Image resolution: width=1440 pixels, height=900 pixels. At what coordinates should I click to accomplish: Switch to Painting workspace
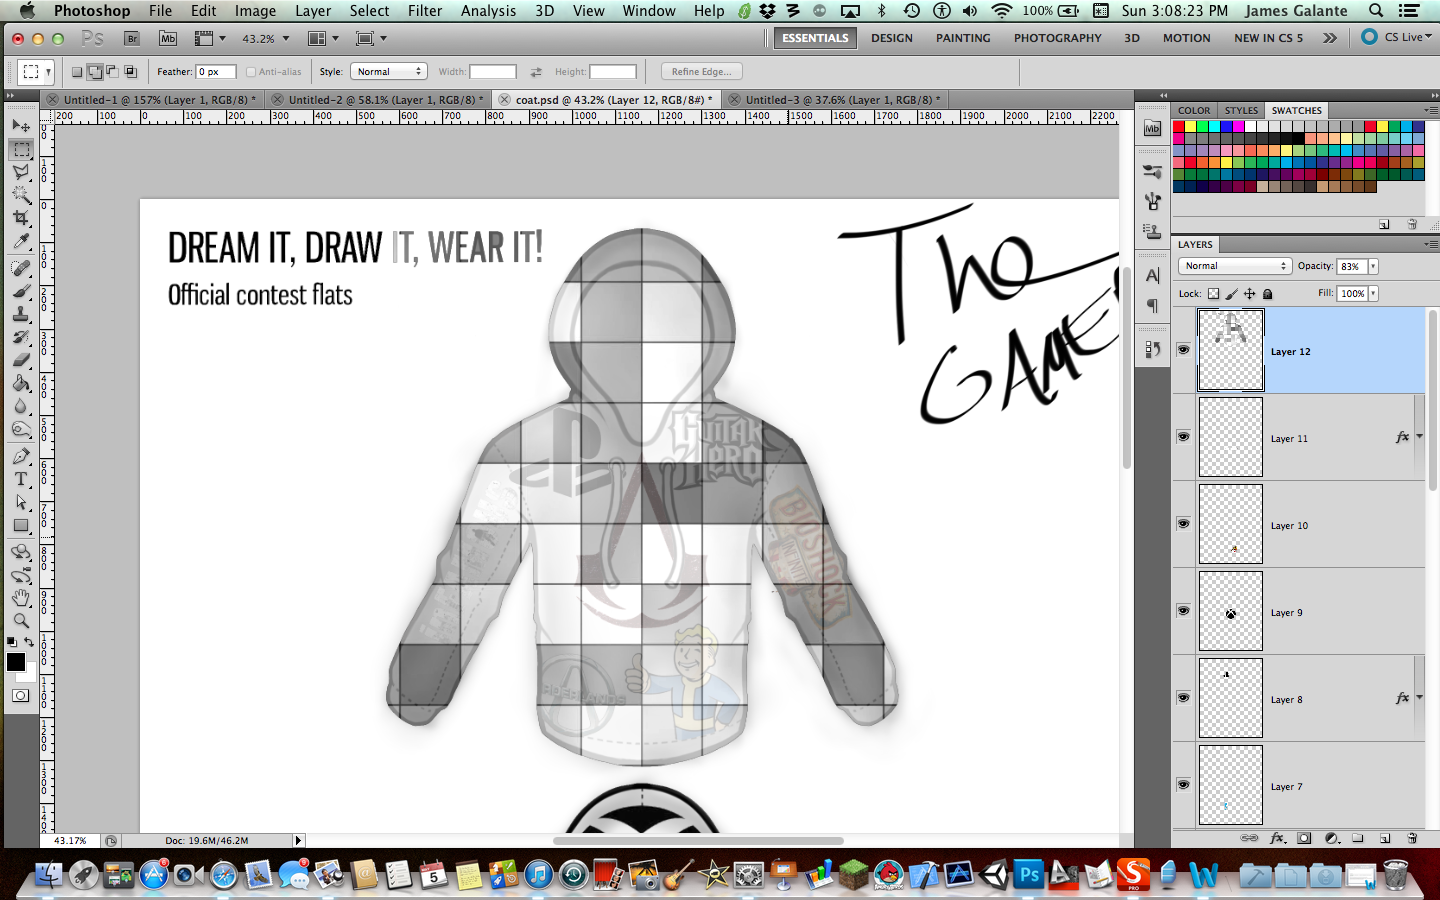click(963, 38)
